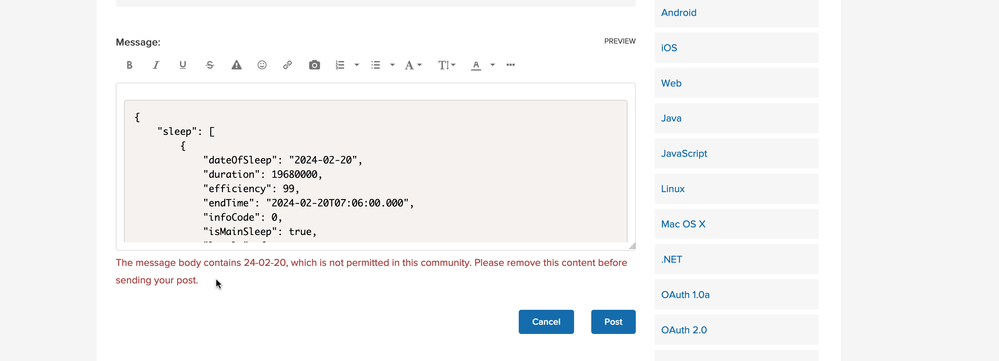This screenshot has height=361, width=999.
Task: Insert a numbered list
Action: point(340,65)
